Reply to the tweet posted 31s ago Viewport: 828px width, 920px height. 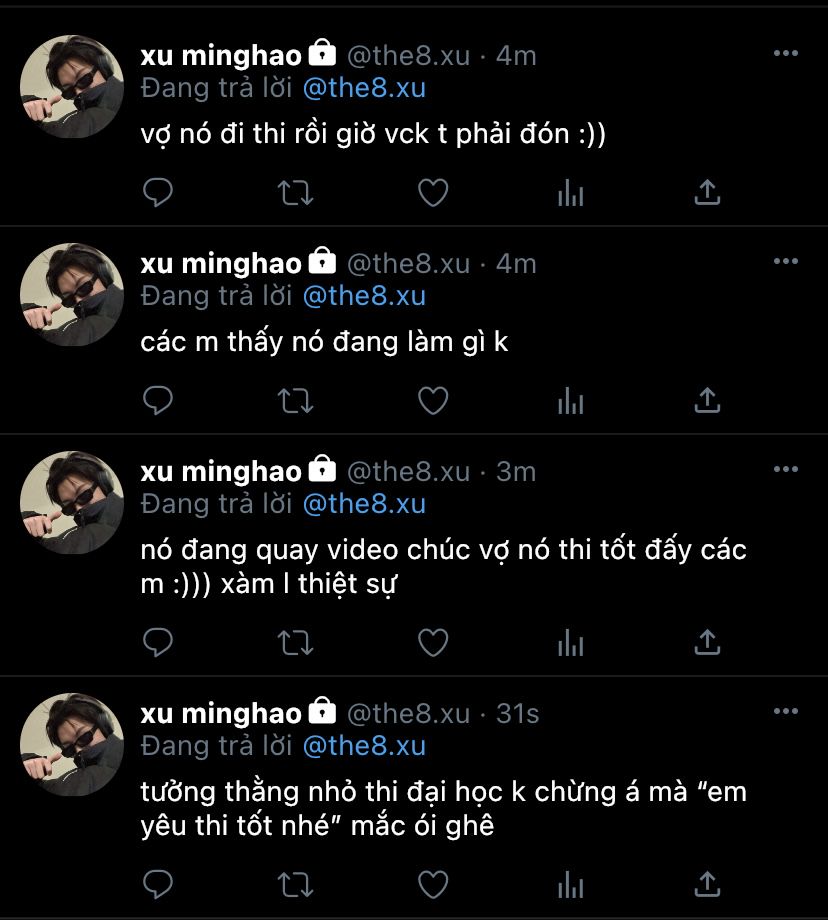(158, 884)
